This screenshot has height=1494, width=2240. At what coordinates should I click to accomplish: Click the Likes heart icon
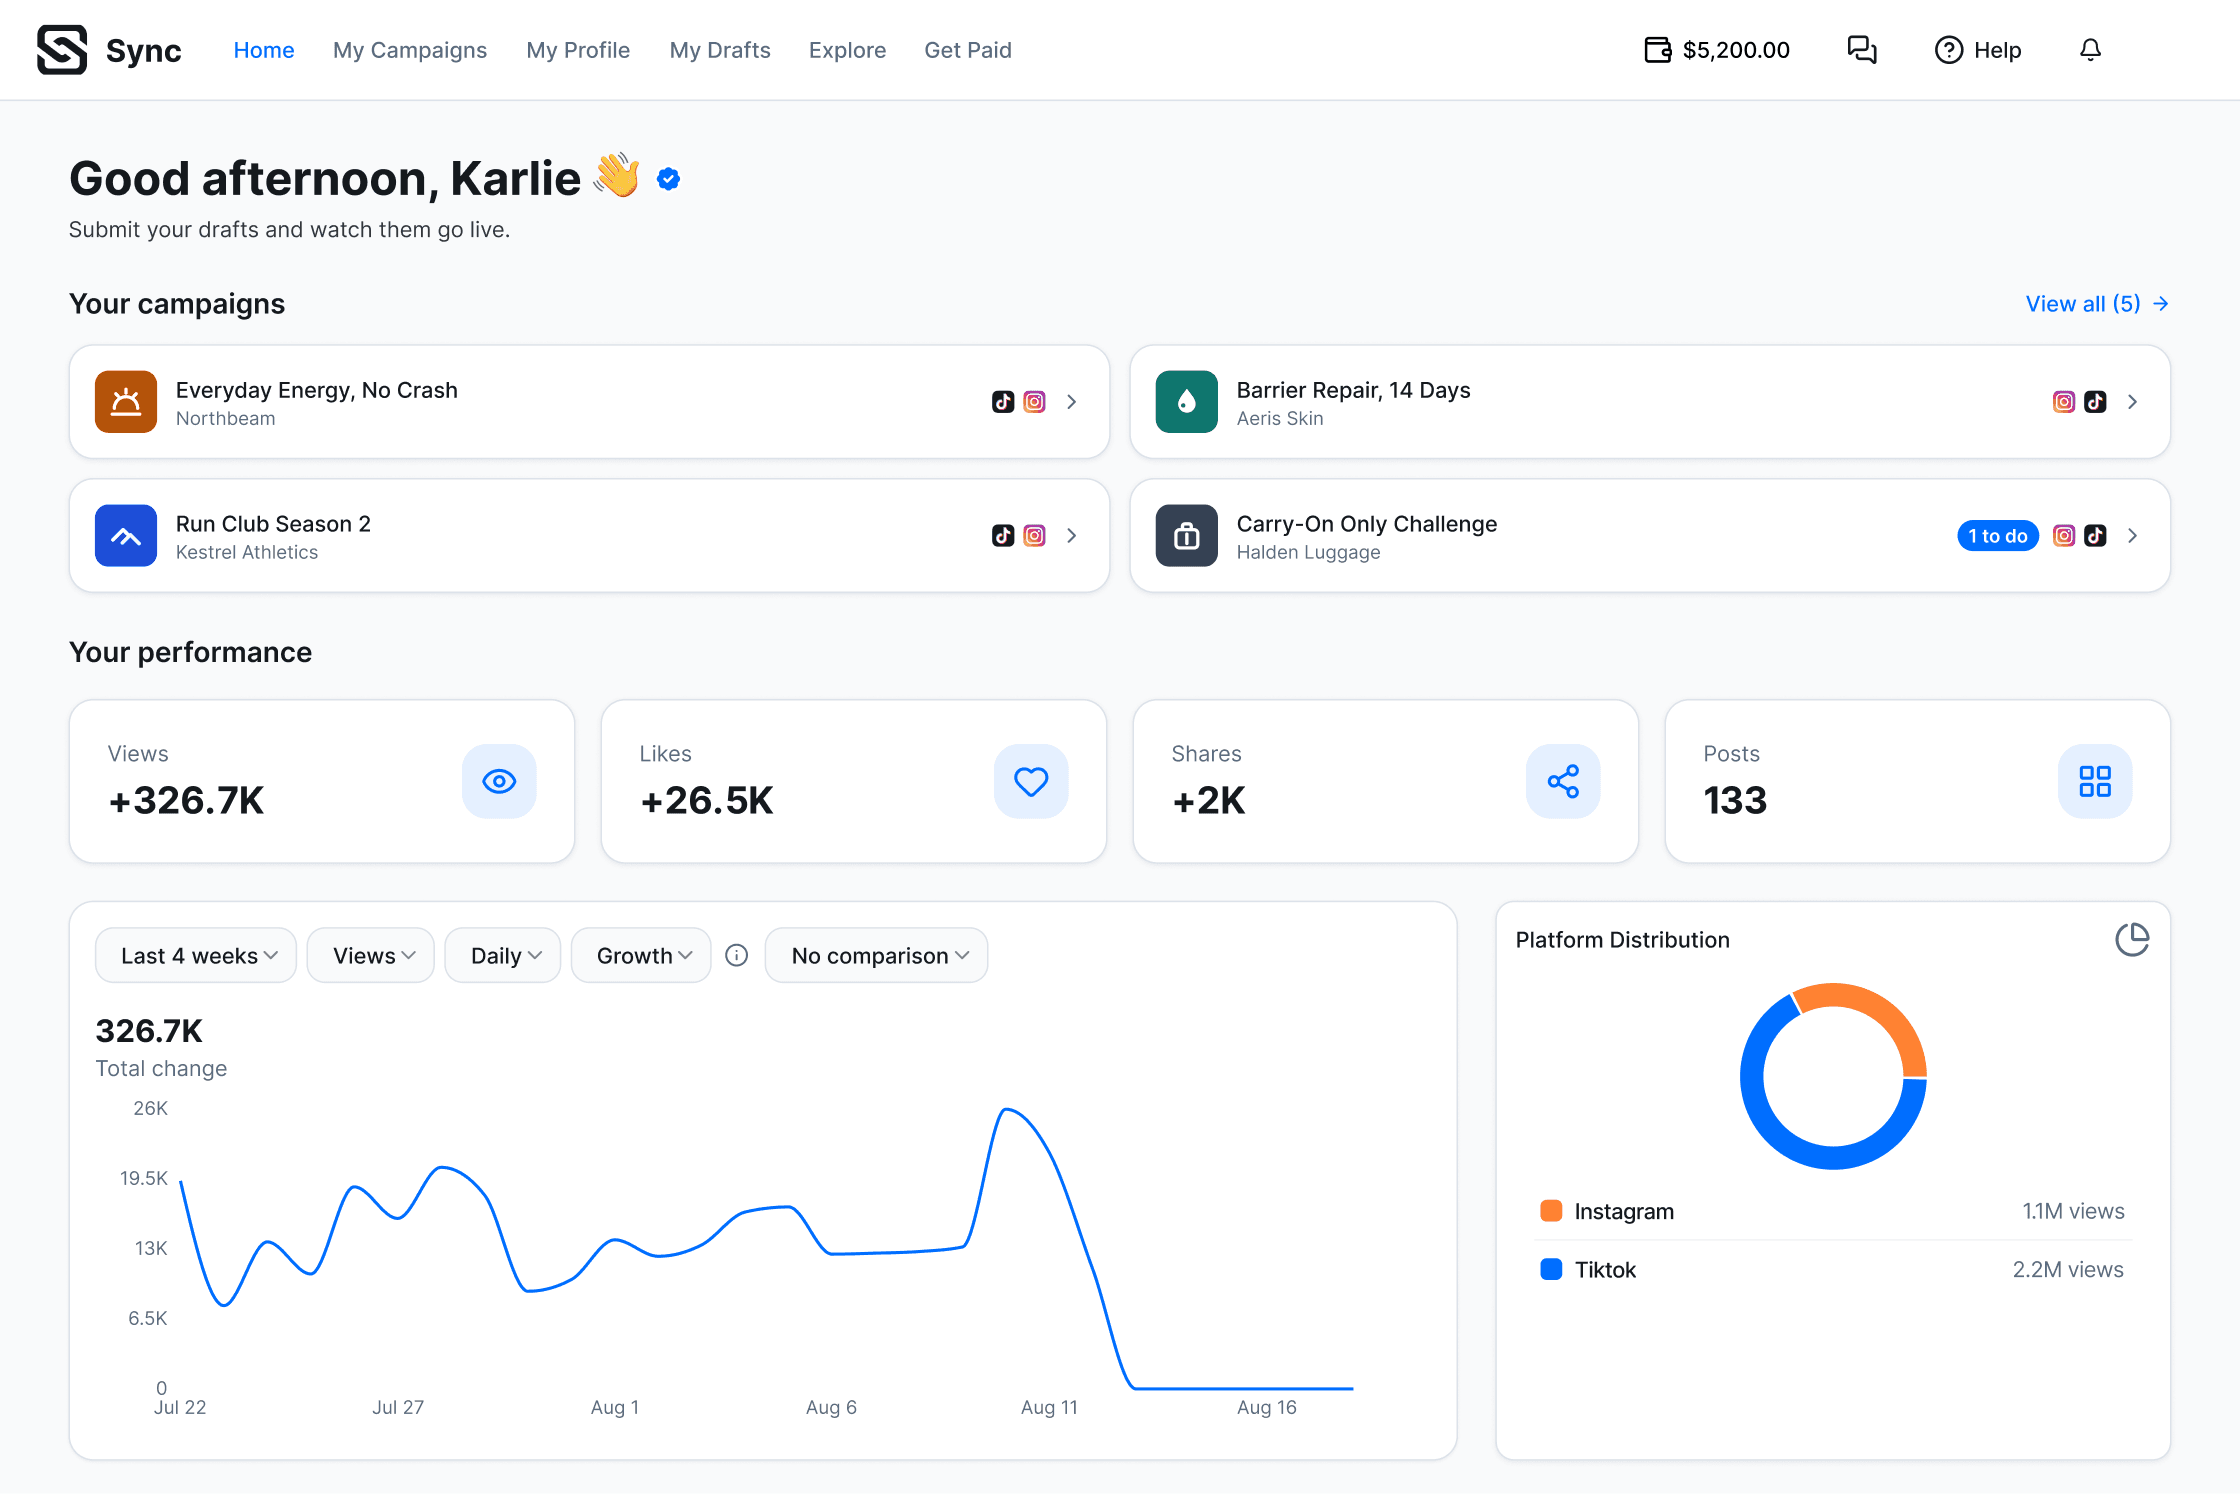tap(1031, 781)
